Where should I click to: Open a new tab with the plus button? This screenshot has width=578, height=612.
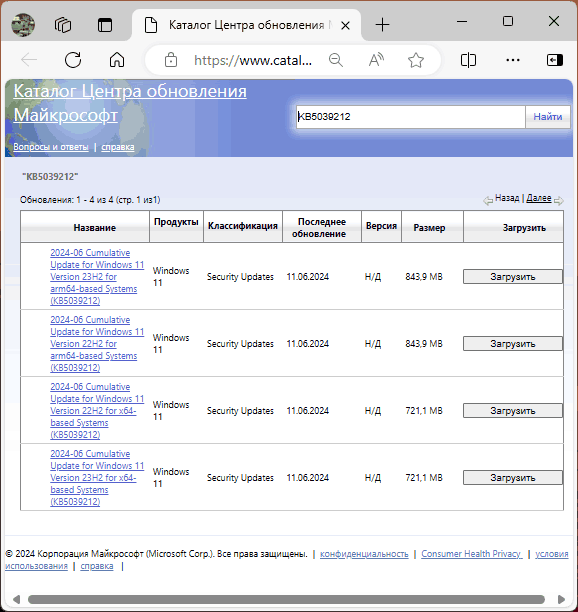(x=382, y=25)
